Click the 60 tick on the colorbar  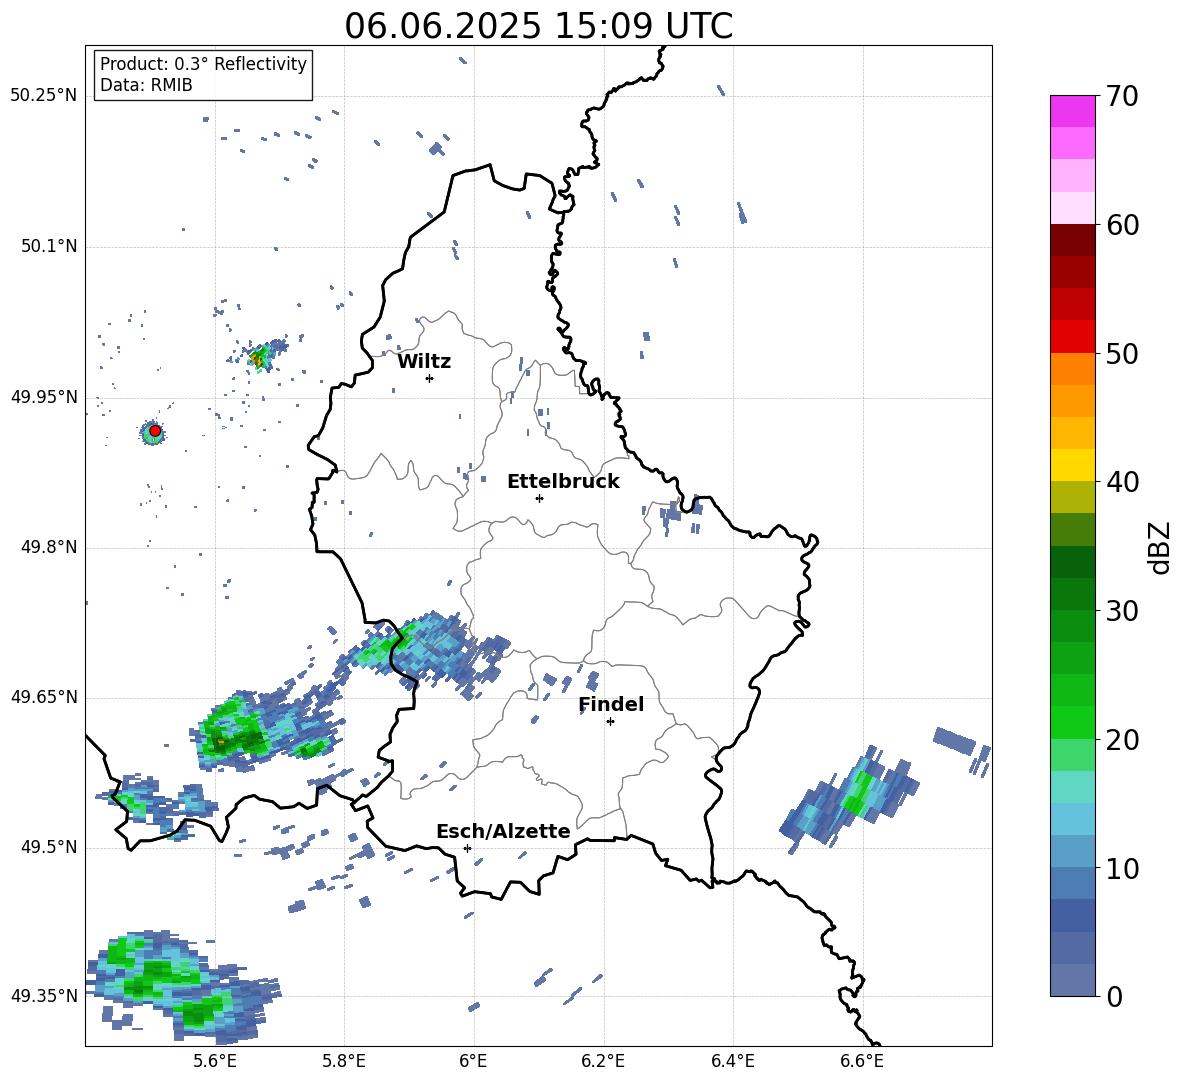[x=1122, y=225]
